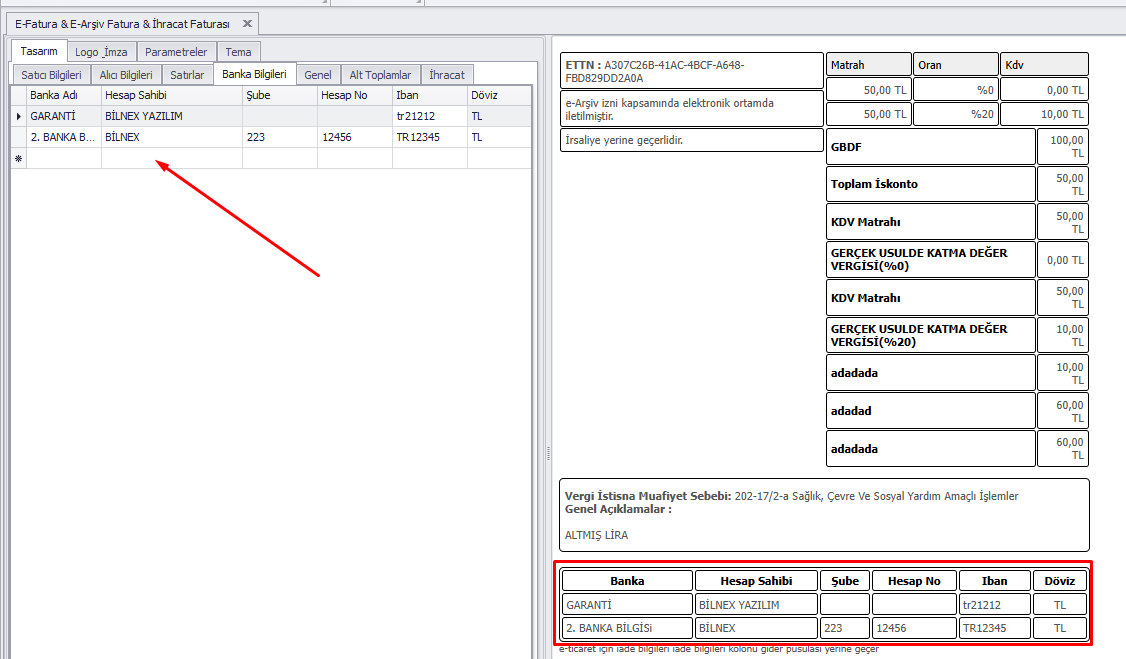
Task: Click the Hesap Sahibi column header
Action: point(171,95)
